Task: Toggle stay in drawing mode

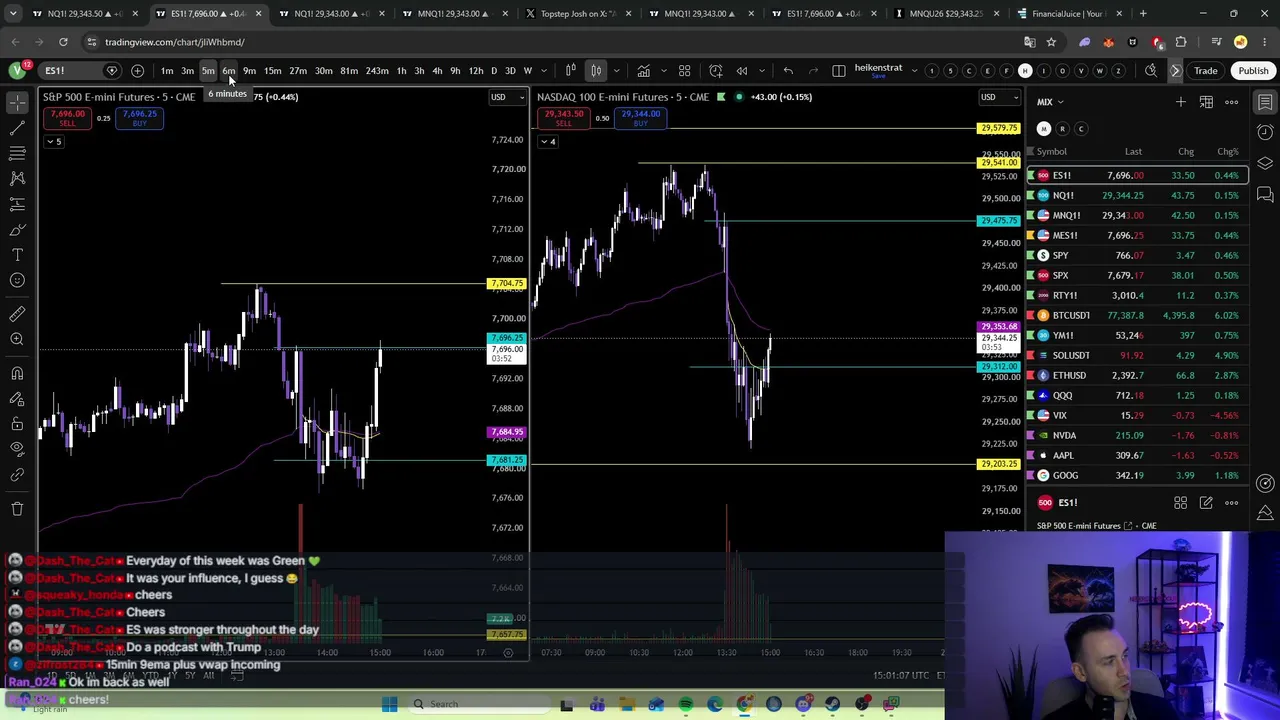Action: point(17,399)
